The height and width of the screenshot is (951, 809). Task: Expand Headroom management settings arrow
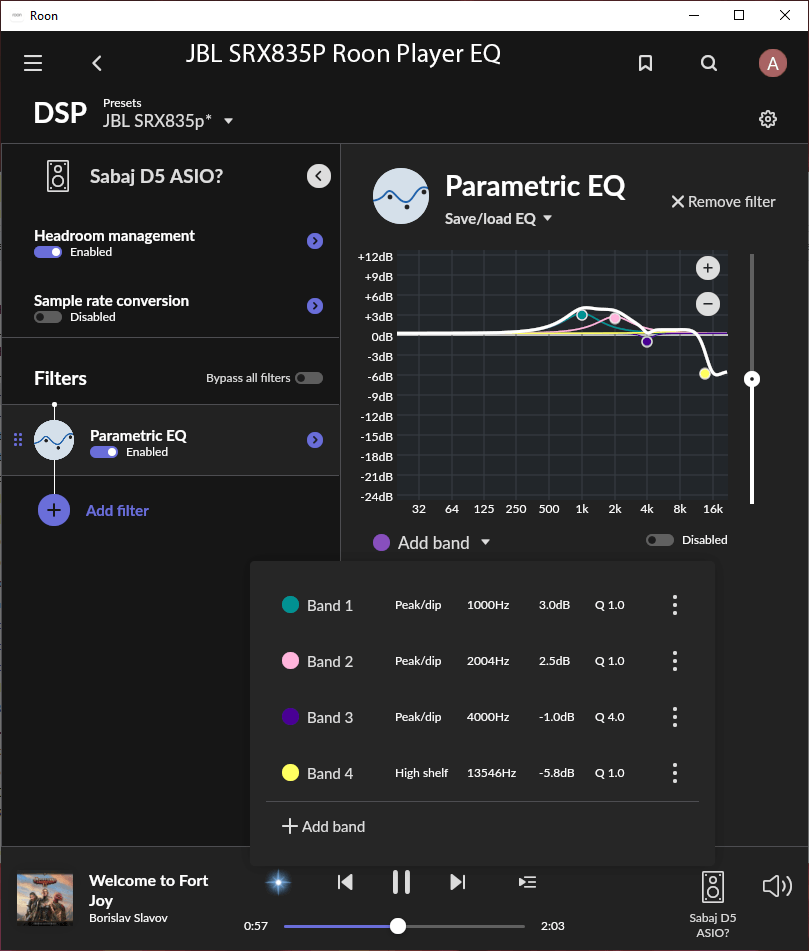click(315, 241)
